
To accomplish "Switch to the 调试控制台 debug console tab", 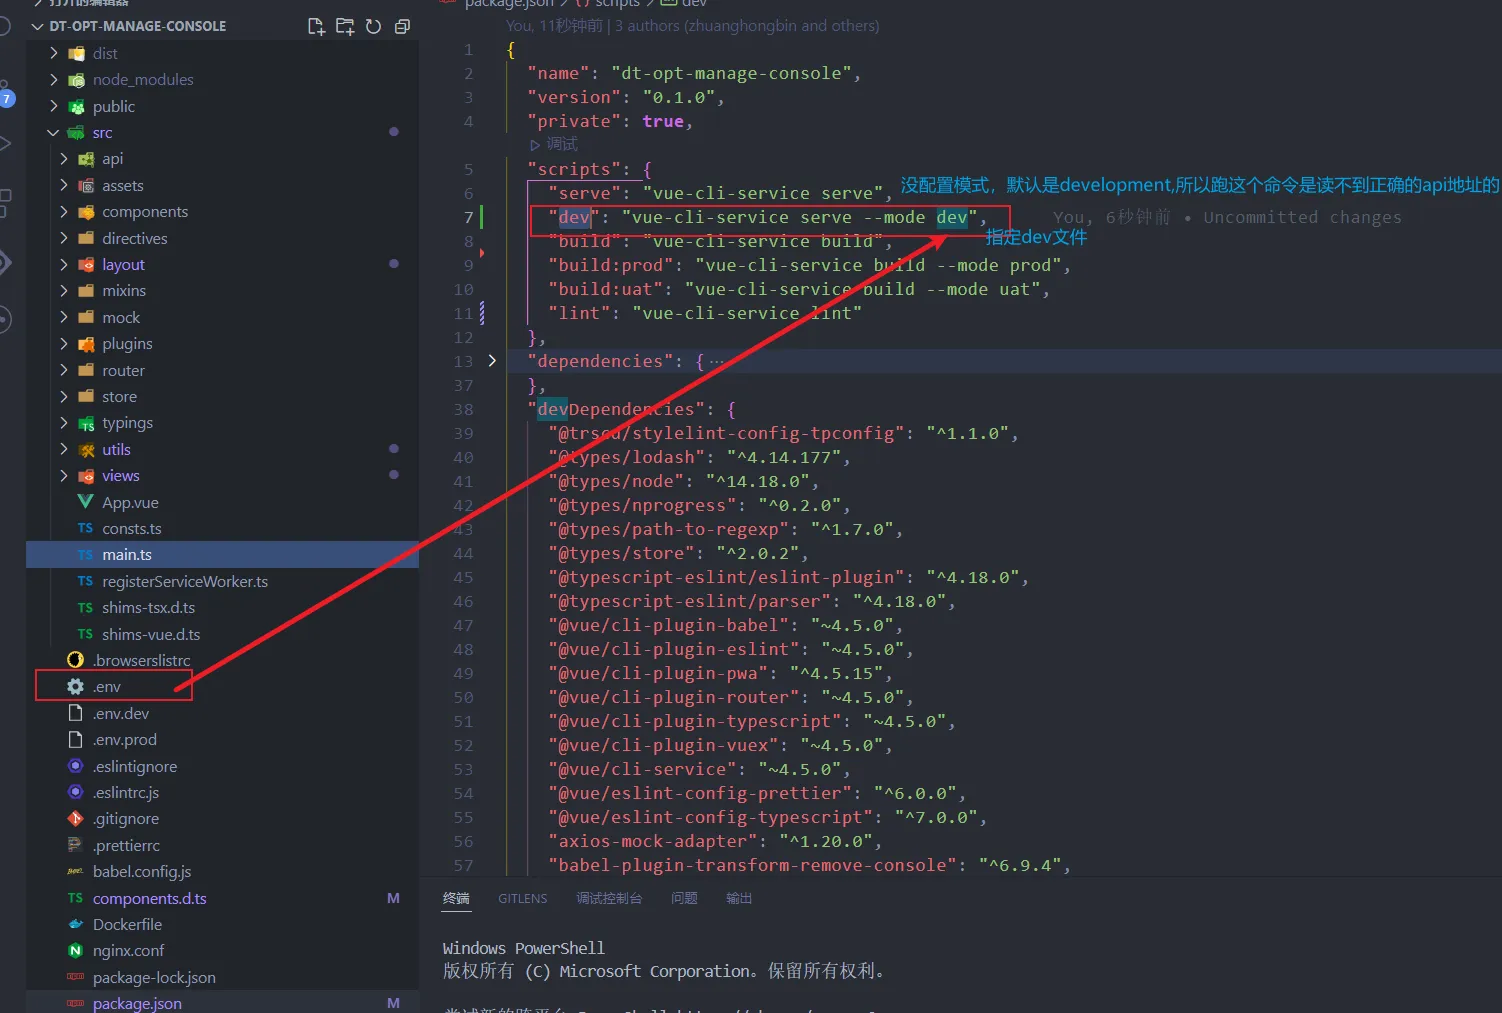I will pyautogui.click(x=608, y=899).
